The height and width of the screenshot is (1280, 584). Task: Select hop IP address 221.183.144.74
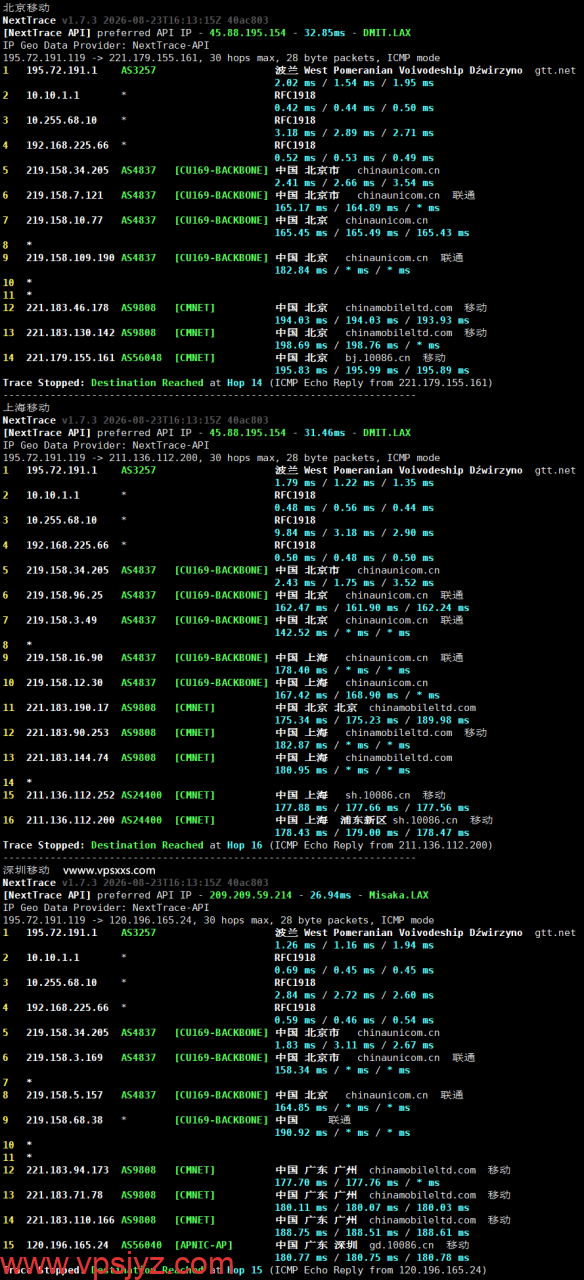tap(68, 758)
